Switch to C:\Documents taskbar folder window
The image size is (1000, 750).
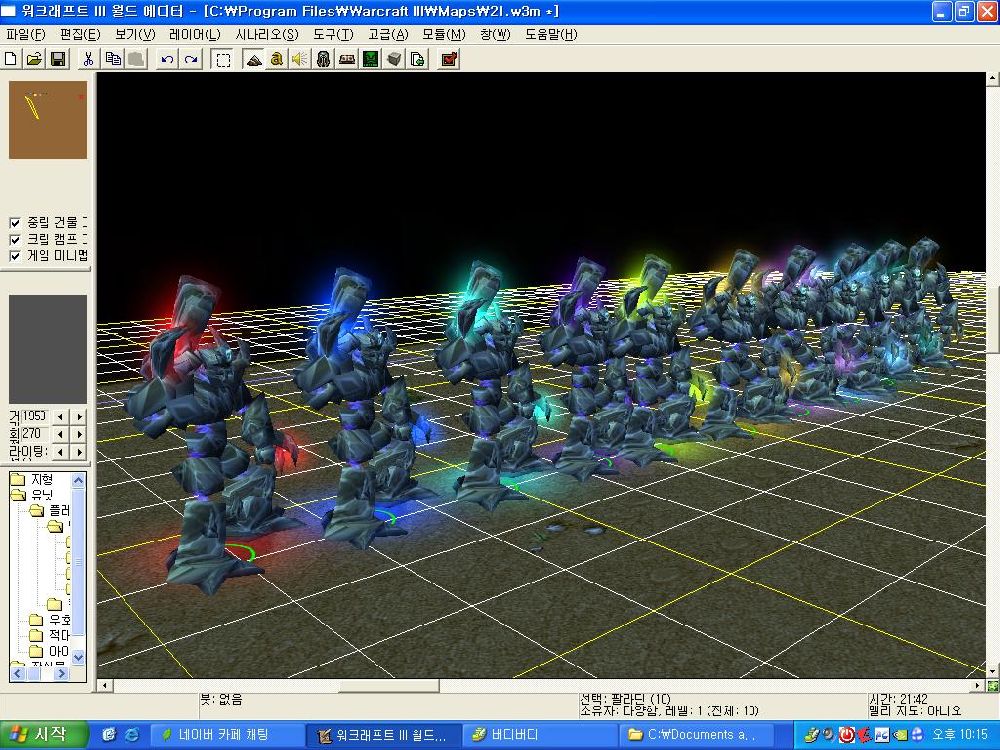pos(696,735)
